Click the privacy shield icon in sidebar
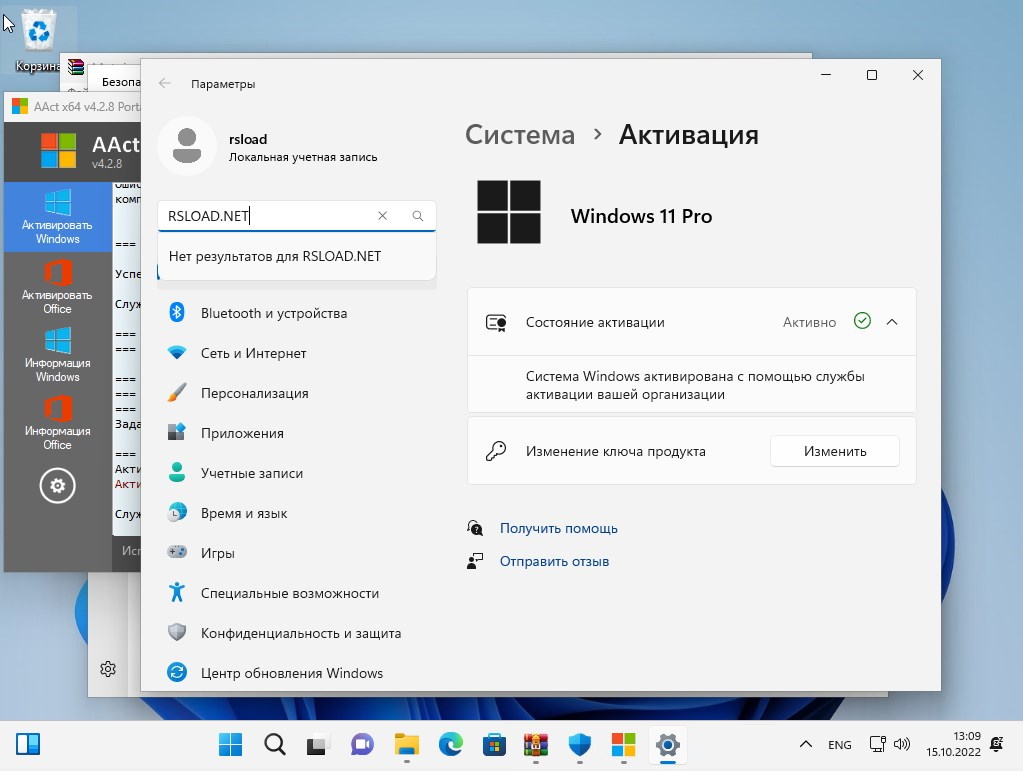 coord(177,632)
